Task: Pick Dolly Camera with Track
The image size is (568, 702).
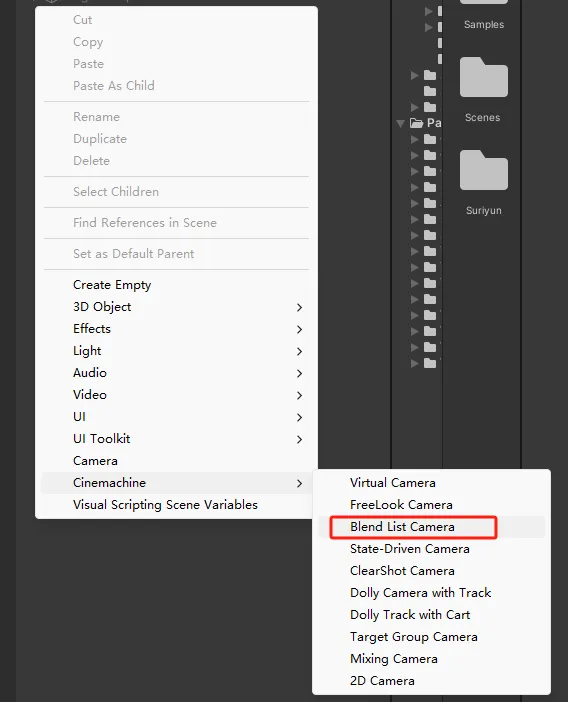Action: [x=431, y=593]
